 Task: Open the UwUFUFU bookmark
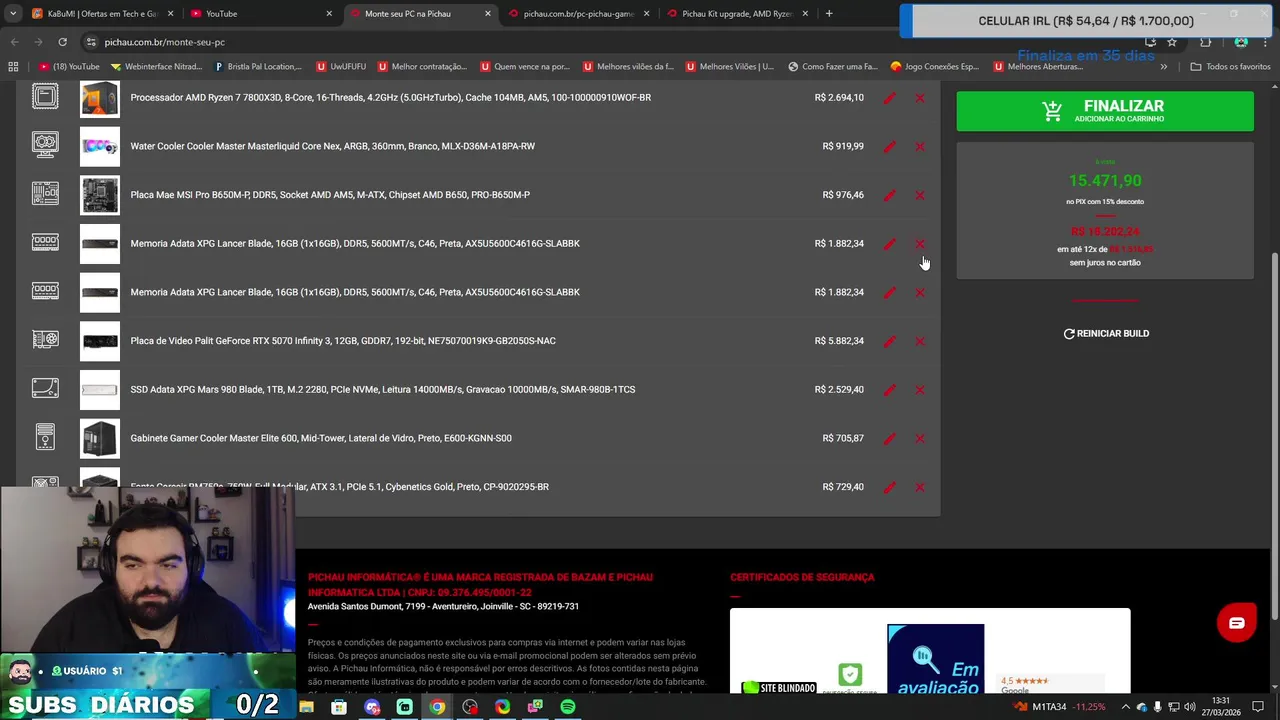click(341, 67)
